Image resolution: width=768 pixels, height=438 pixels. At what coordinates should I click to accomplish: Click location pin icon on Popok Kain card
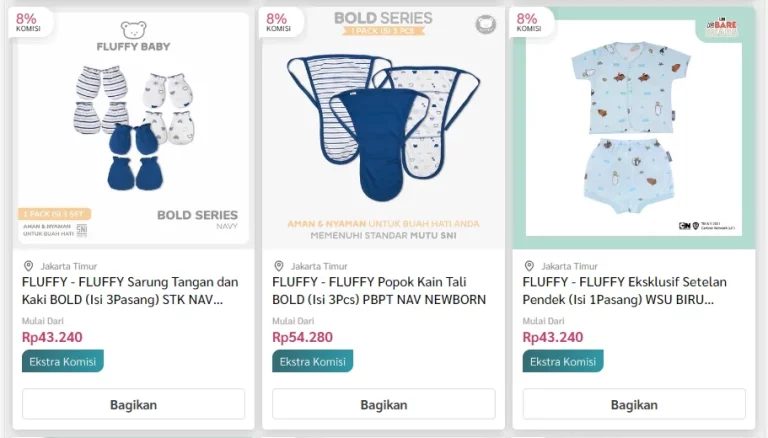point(279,266)
